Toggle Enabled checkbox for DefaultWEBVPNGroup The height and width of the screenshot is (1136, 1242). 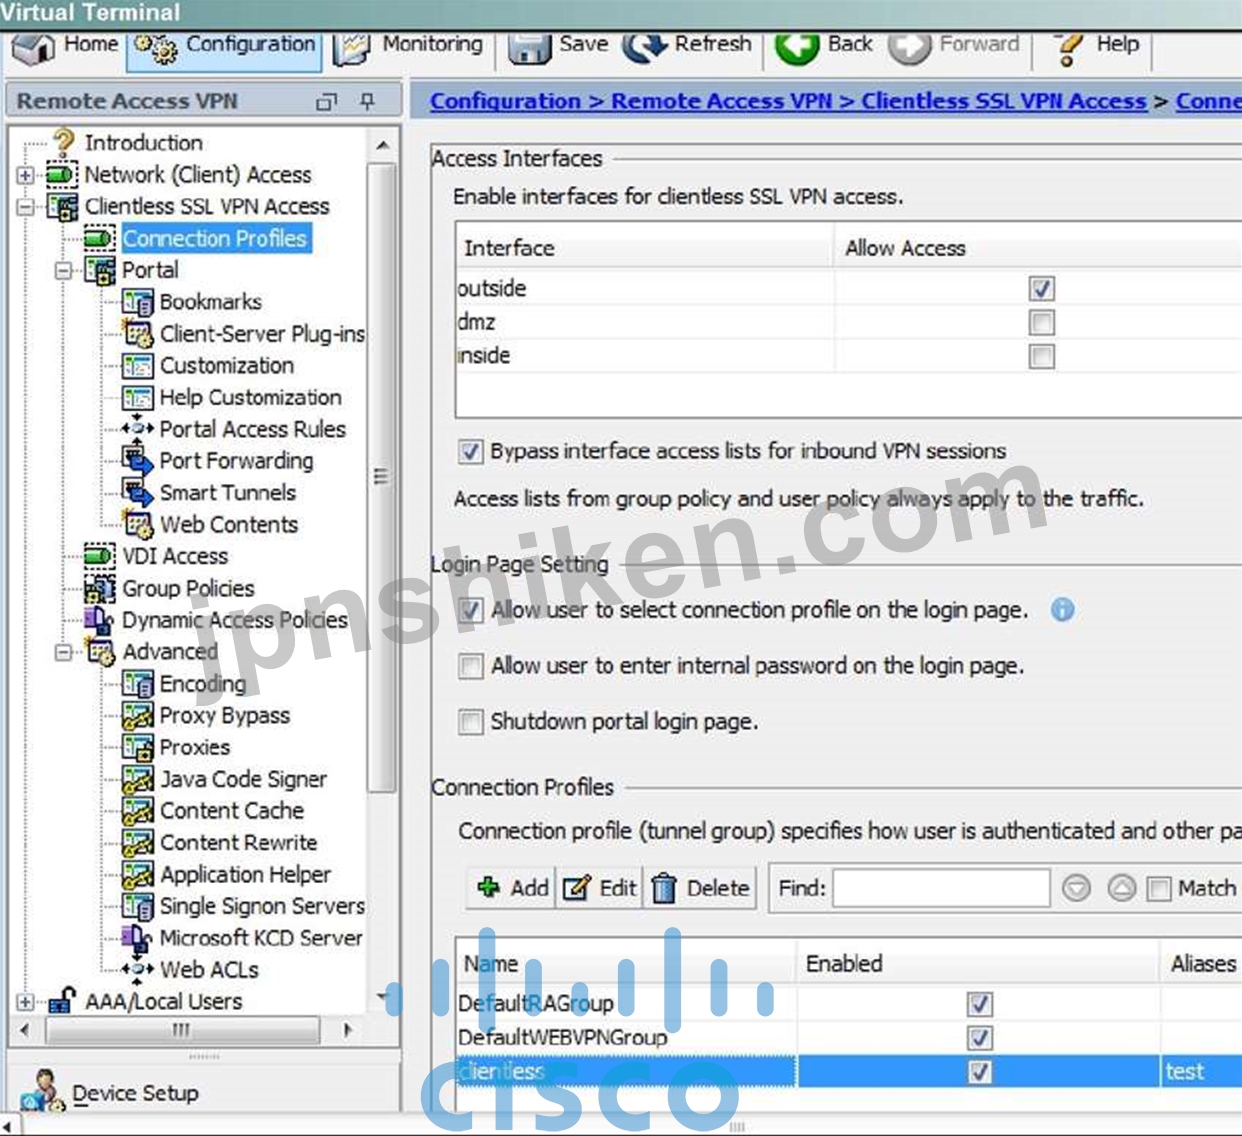click(x=980, y=1038)
